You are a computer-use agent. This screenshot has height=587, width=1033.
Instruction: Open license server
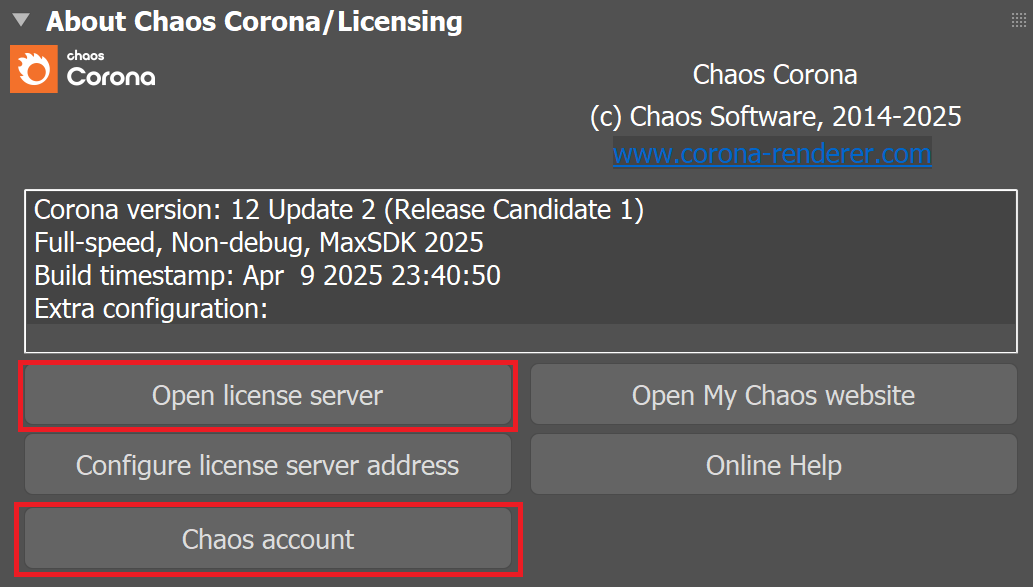pyautogui.click(x=267, y=395)
